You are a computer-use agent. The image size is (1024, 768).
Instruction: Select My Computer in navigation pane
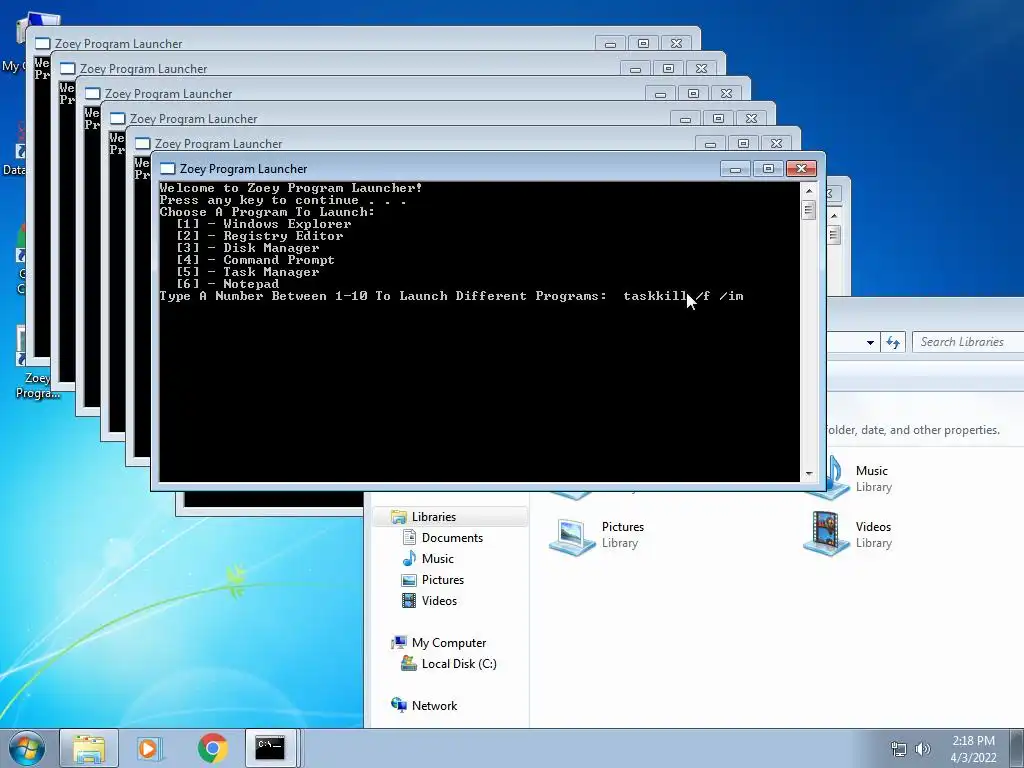[449, 643]
